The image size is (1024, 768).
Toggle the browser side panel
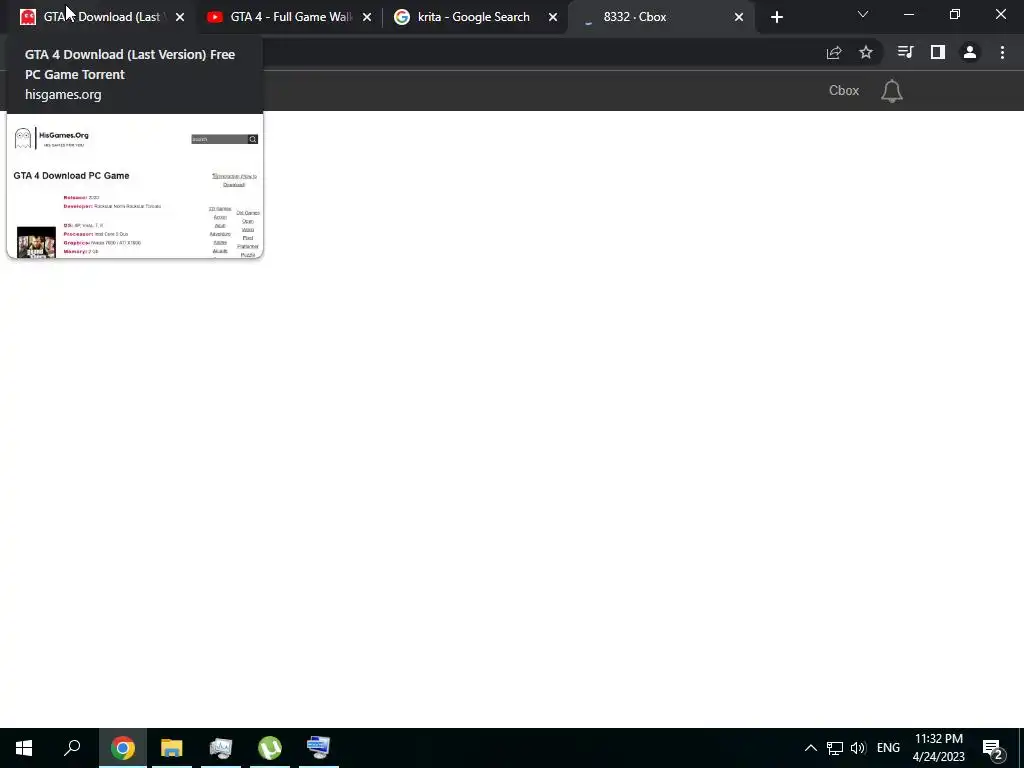tap(938, 52)
